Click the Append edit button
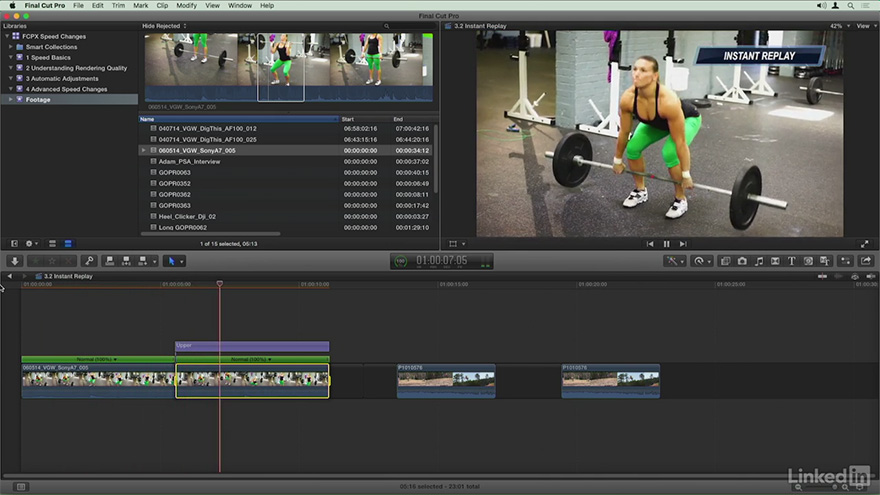Screen dimensions: 880x495 click(143, 261)
